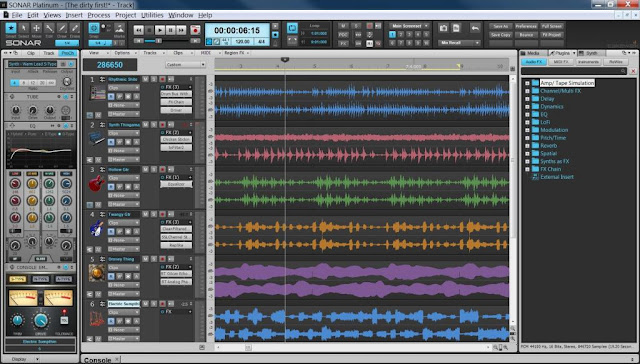The image size is (640, 364).
Task: Open the Main Screenset dropdown
Action: pos(409,26)
